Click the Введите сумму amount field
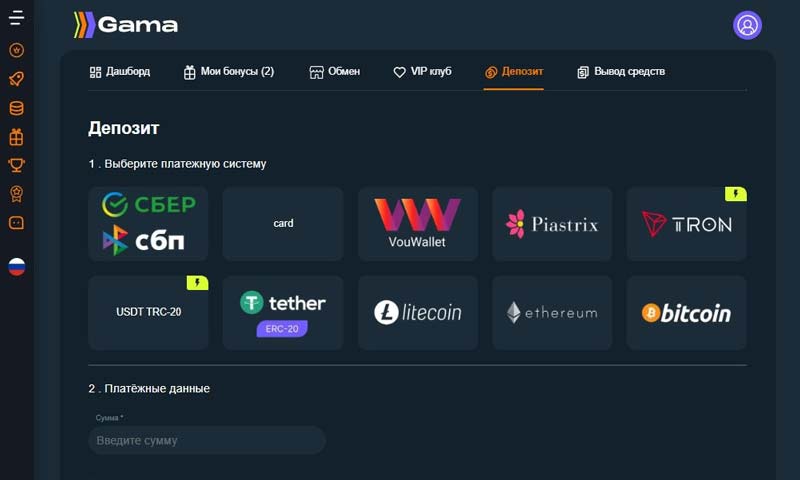Image resolution: width=800 pixels, height=480 pixels. [x=207, y=440]
